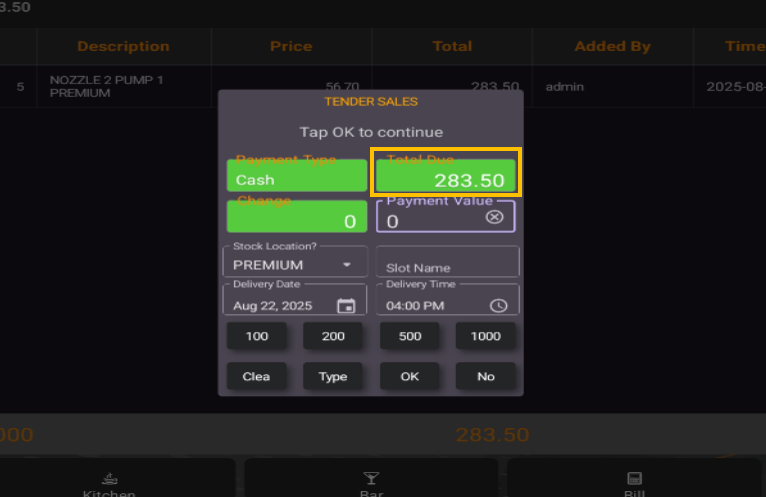Cancel the tender with No
Screen dimensions: 766x497
[x=486, y=376]
